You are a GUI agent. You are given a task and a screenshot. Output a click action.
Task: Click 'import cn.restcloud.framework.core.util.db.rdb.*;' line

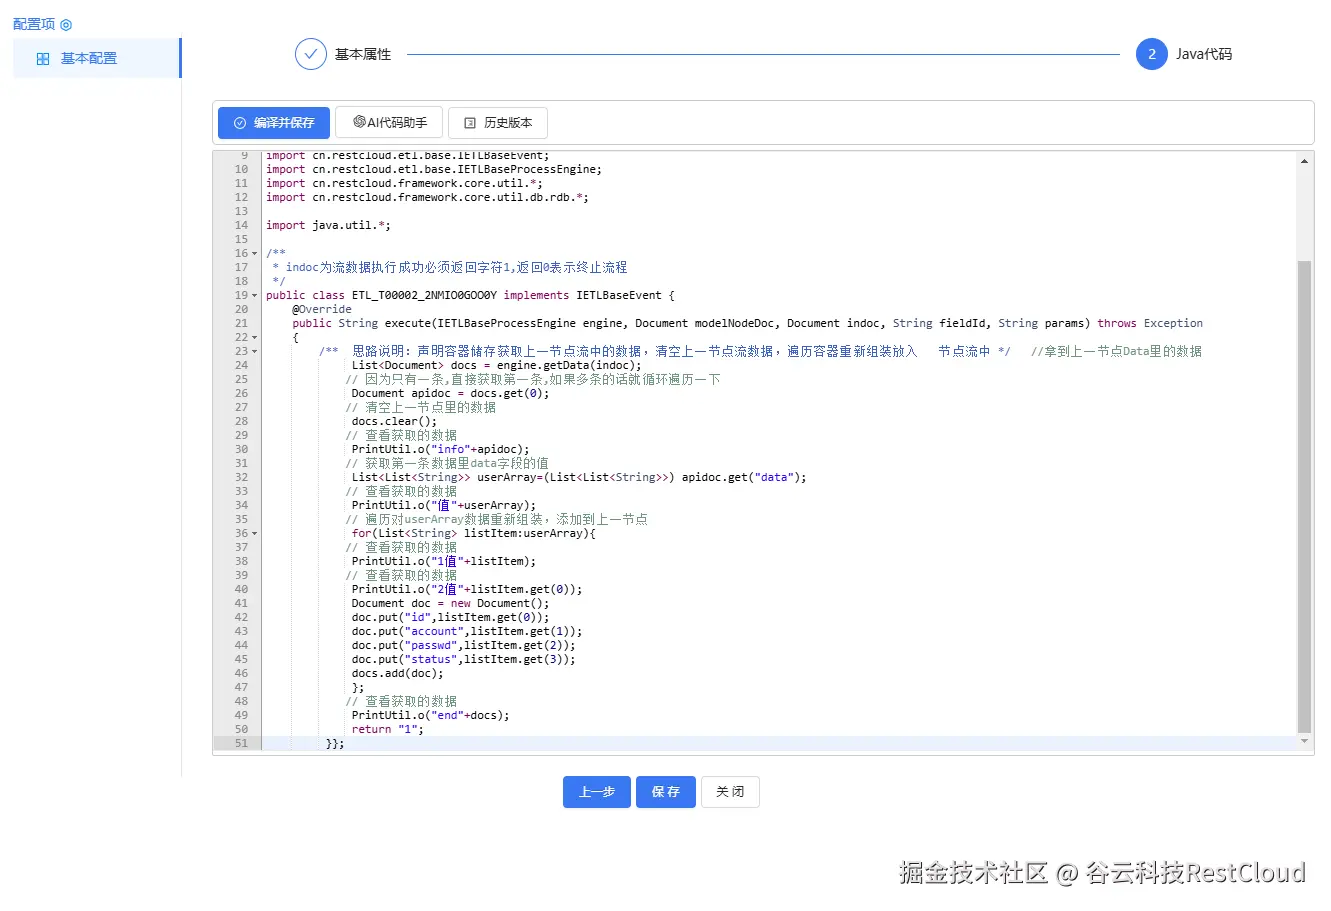427,198
